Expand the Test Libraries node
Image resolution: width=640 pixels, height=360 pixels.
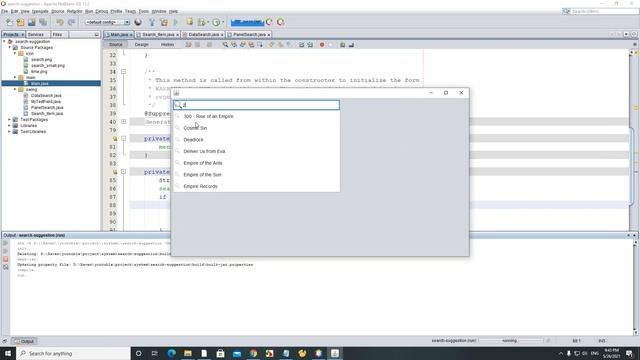point(10,131)
